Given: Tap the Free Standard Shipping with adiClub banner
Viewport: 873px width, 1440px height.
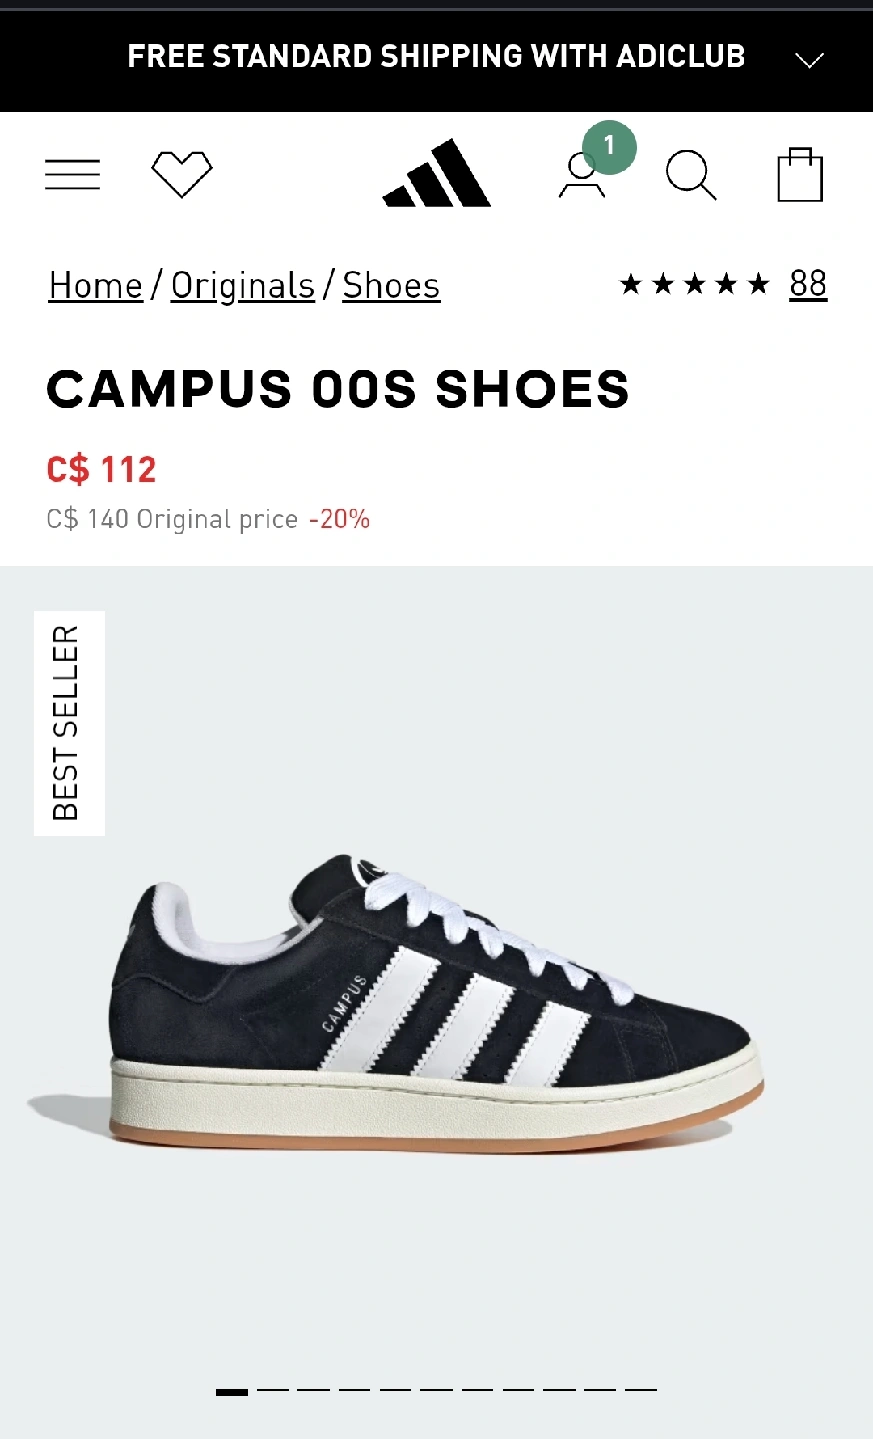Looking at the screenshot, I should point(436,56).
